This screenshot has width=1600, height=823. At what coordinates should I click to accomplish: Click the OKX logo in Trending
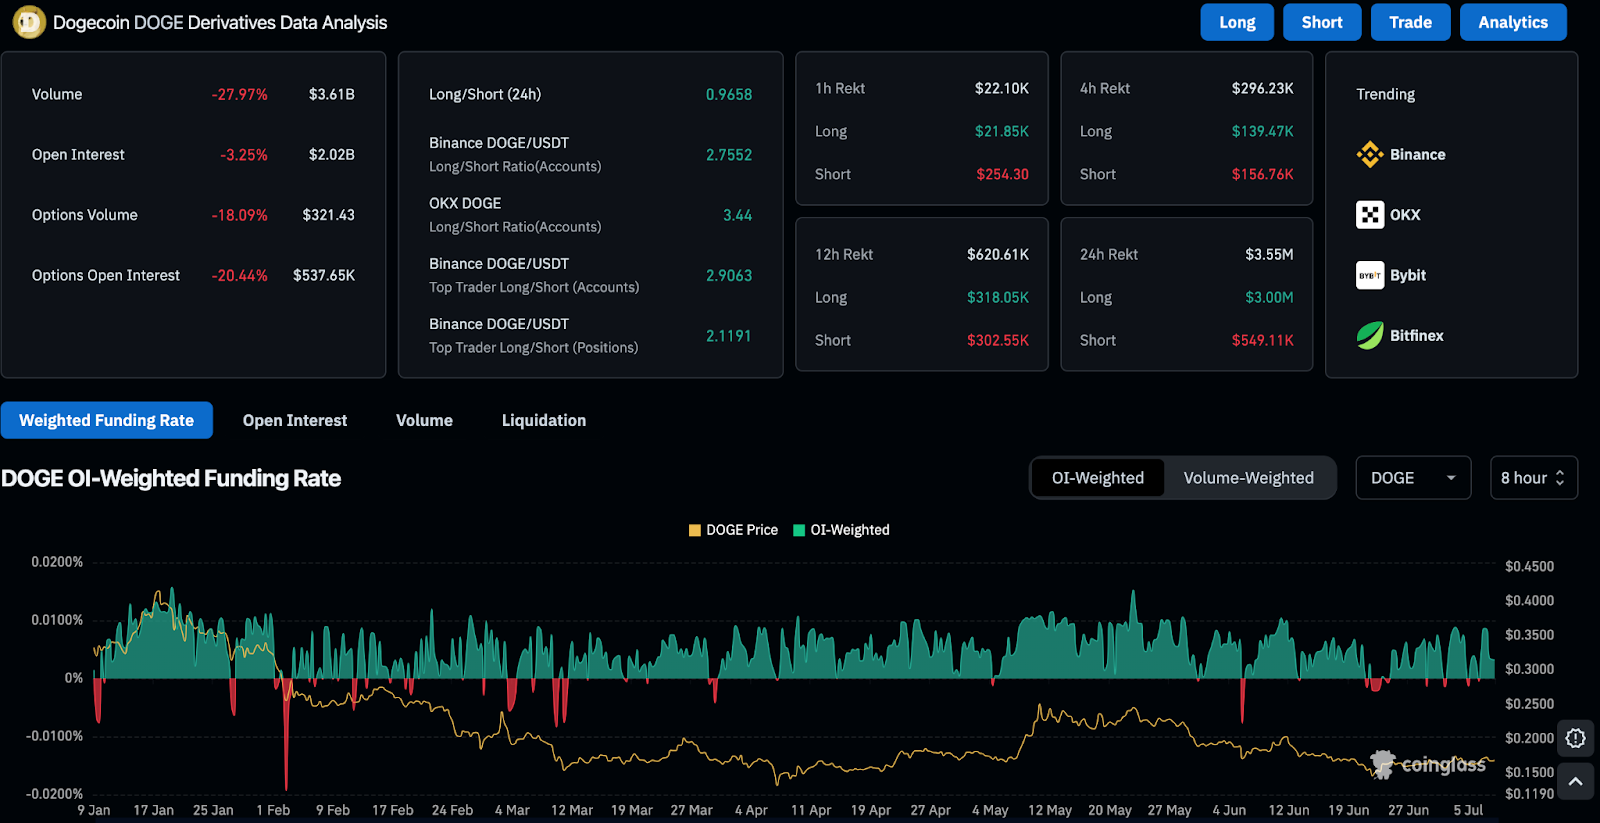1370,215
